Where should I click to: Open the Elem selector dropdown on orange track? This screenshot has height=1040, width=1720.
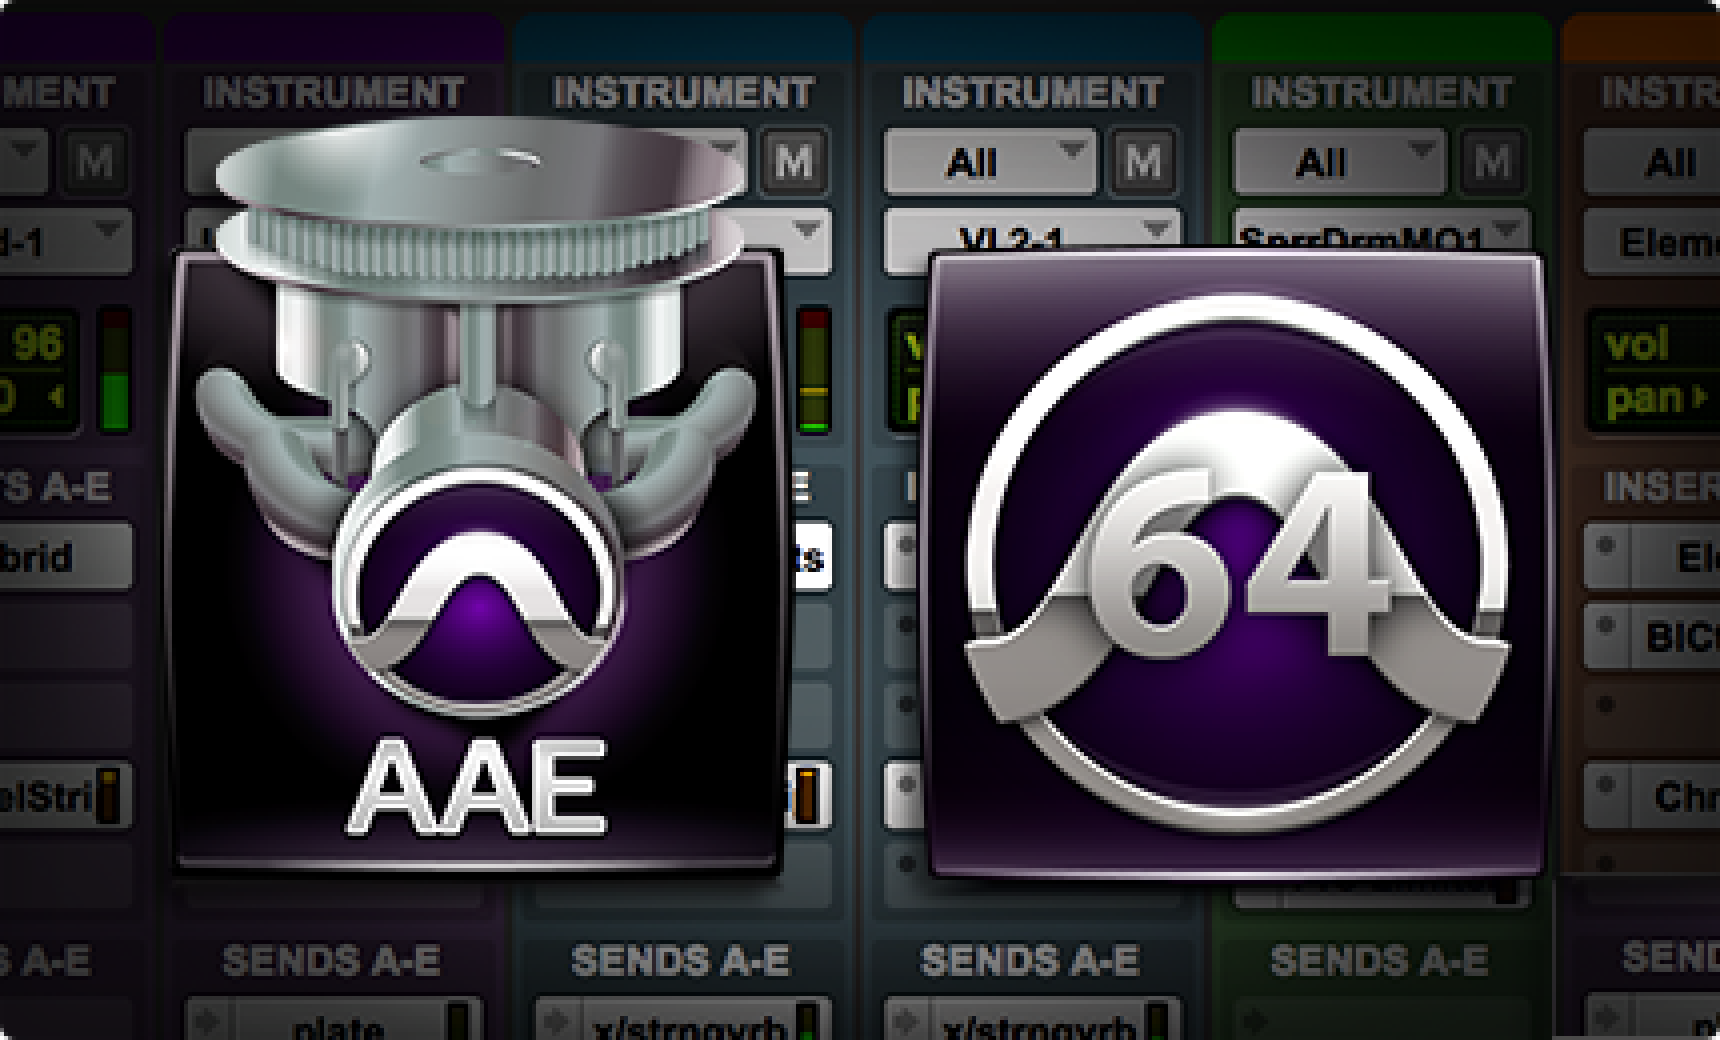1651,241
